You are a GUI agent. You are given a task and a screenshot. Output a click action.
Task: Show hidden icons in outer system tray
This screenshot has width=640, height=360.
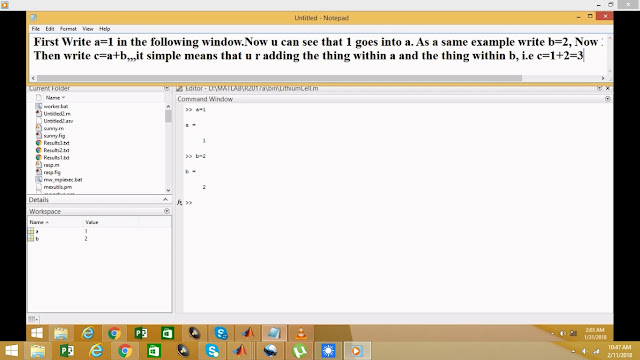[573, 351]
